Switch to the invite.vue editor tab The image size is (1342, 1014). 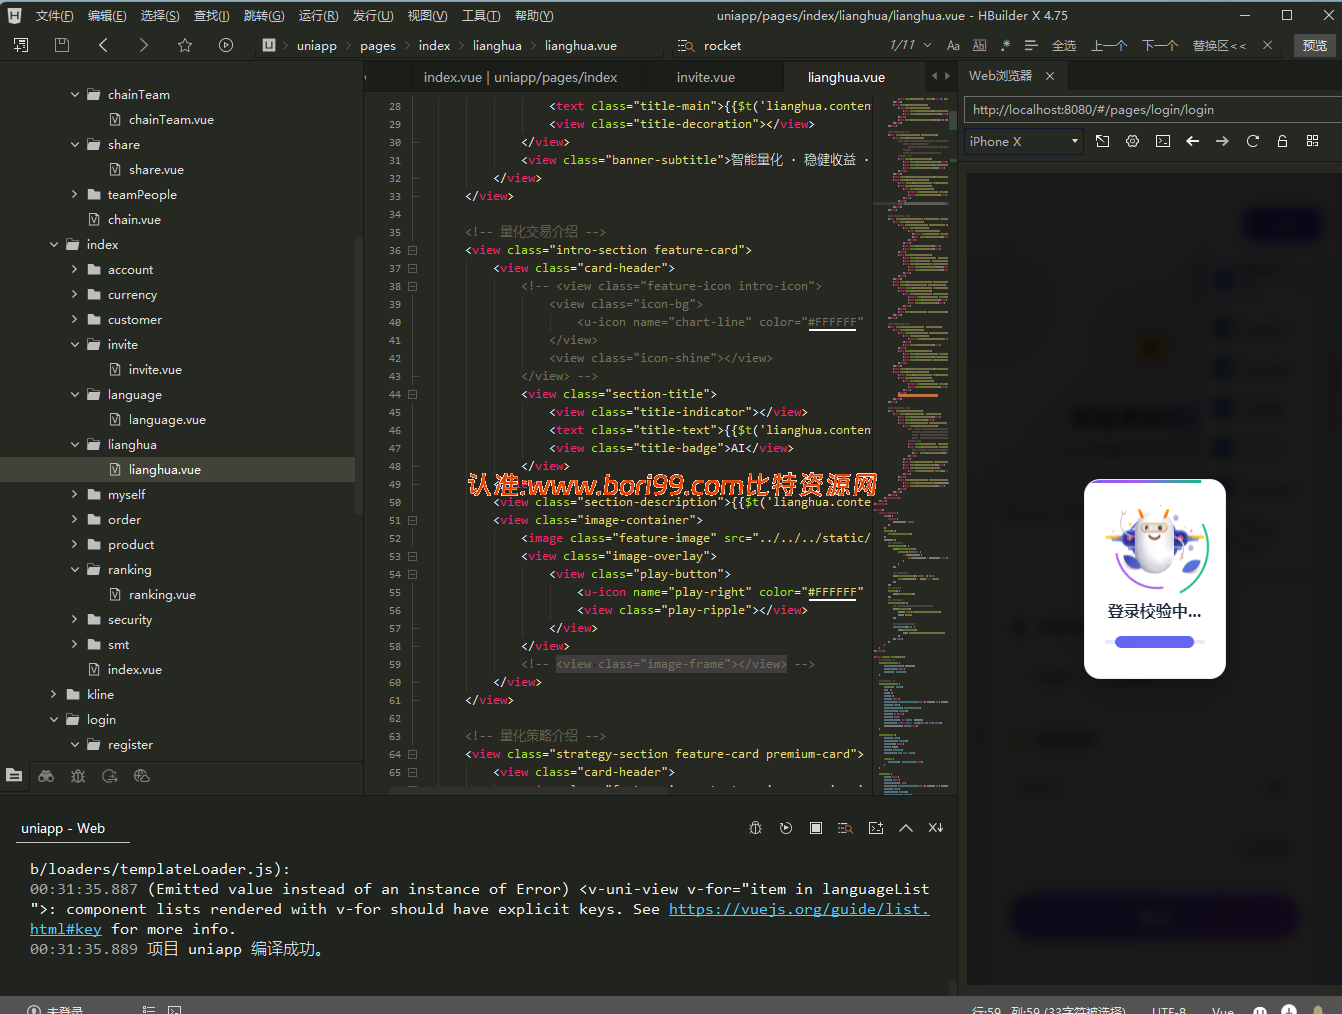(705, 77)
